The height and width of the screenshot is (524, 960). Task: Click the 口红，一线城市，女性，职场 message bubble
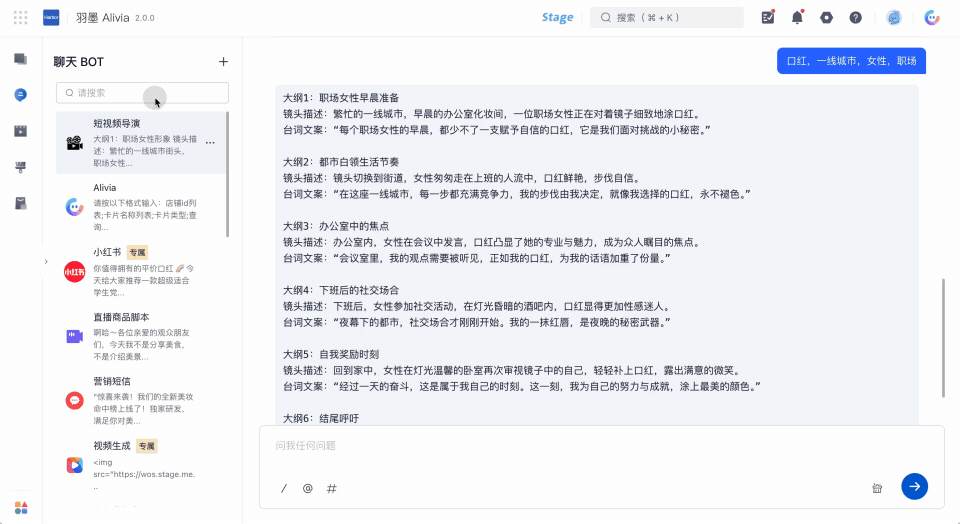click(851, 61)
